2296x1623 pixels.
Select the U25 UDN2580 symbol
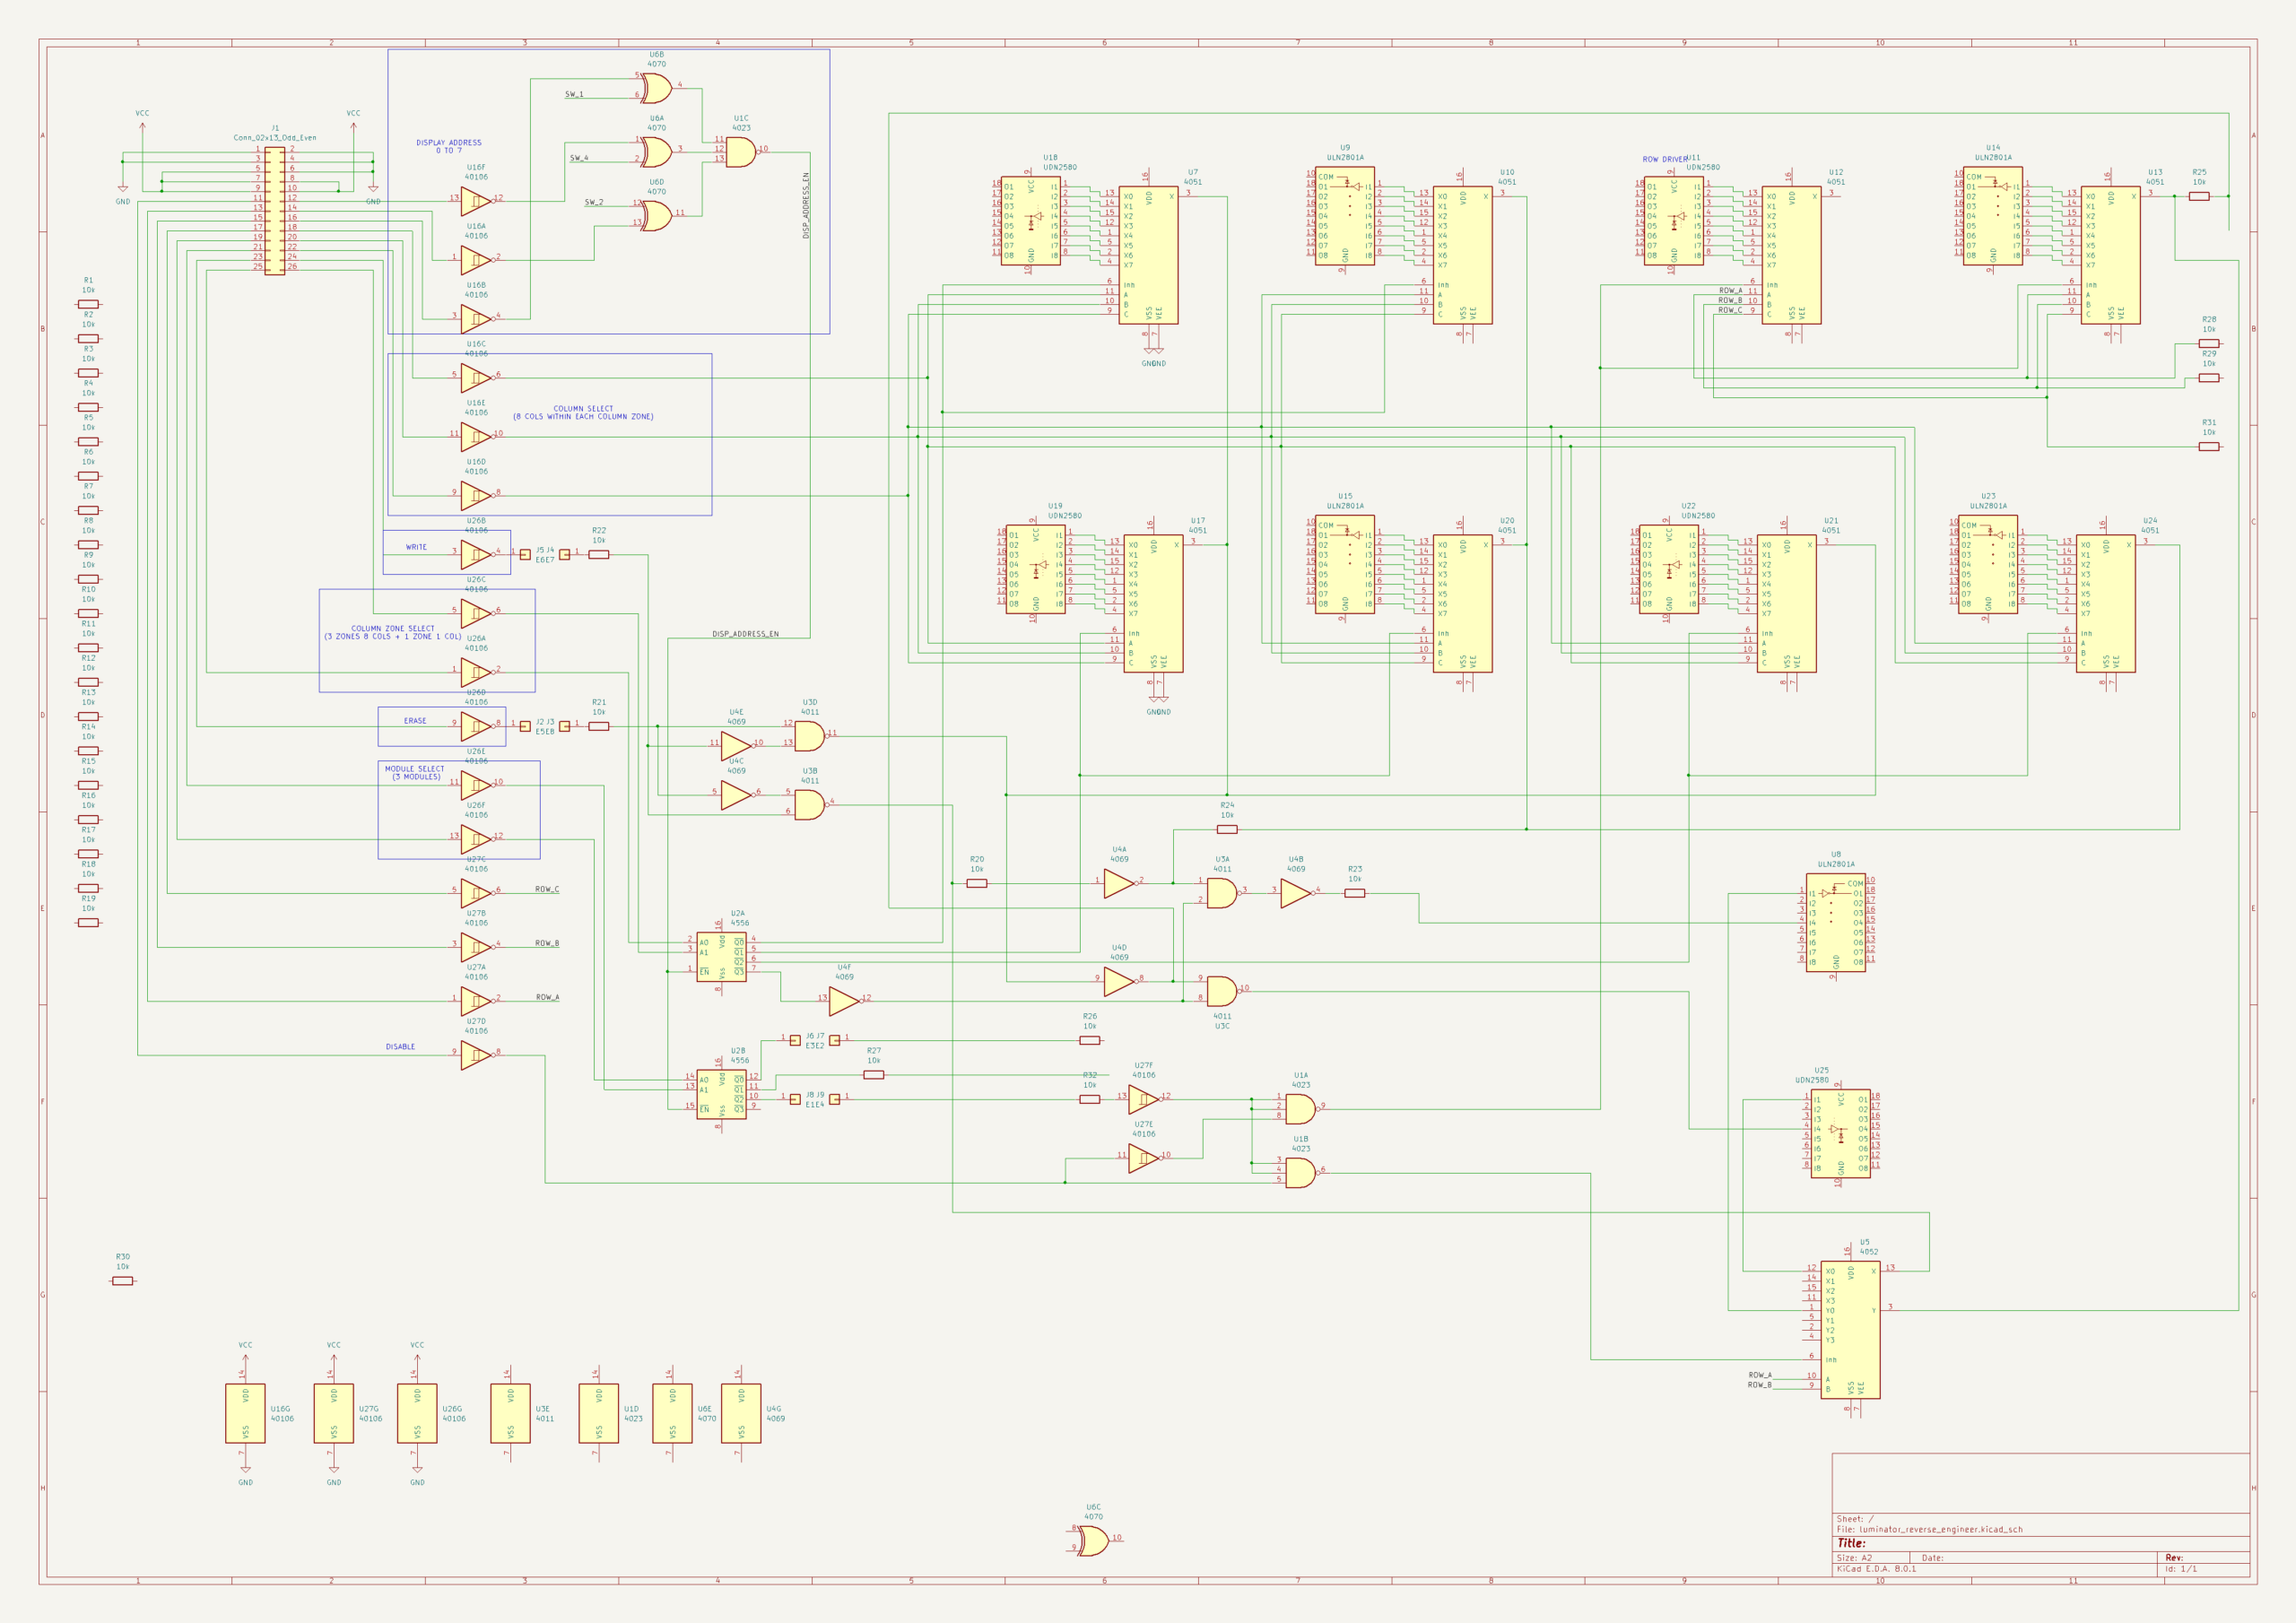click(1840, 1133)
